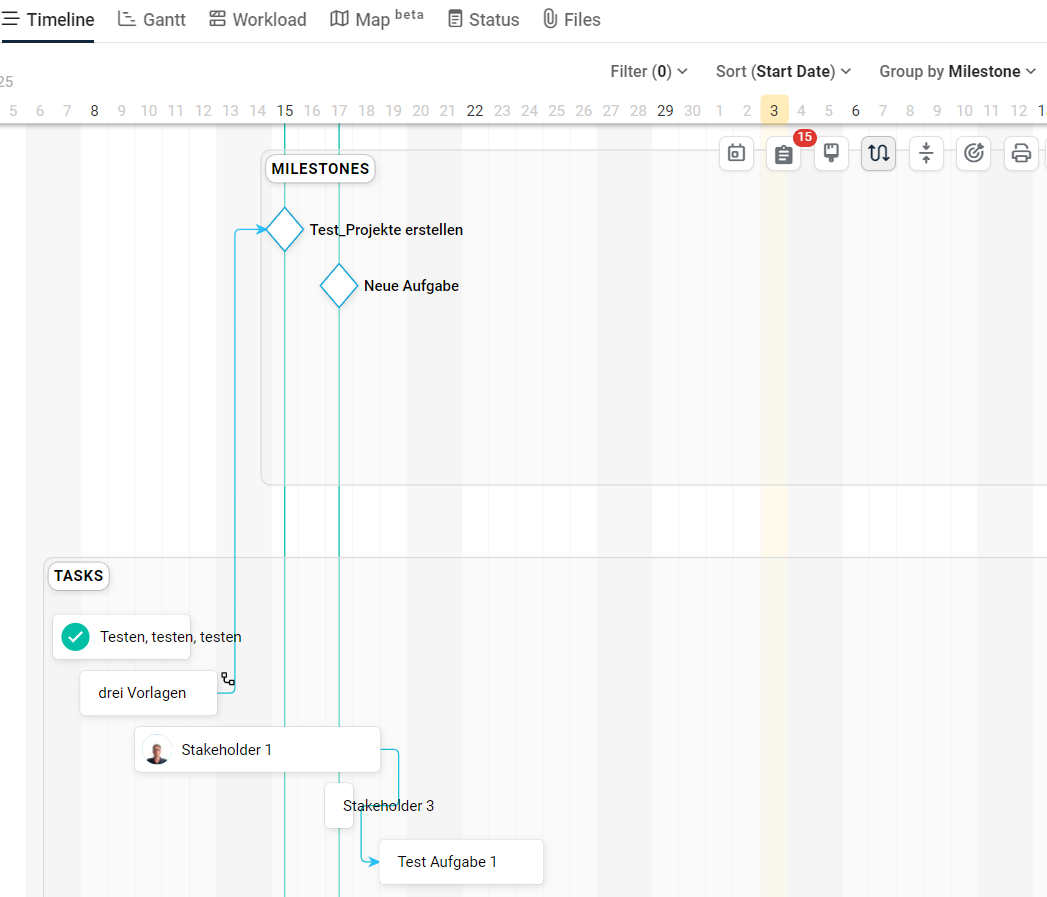Click the subtask icon beside drei Vorlagen
The height and width of the screenshot is (897, 1047).
[x=228, y=679]
